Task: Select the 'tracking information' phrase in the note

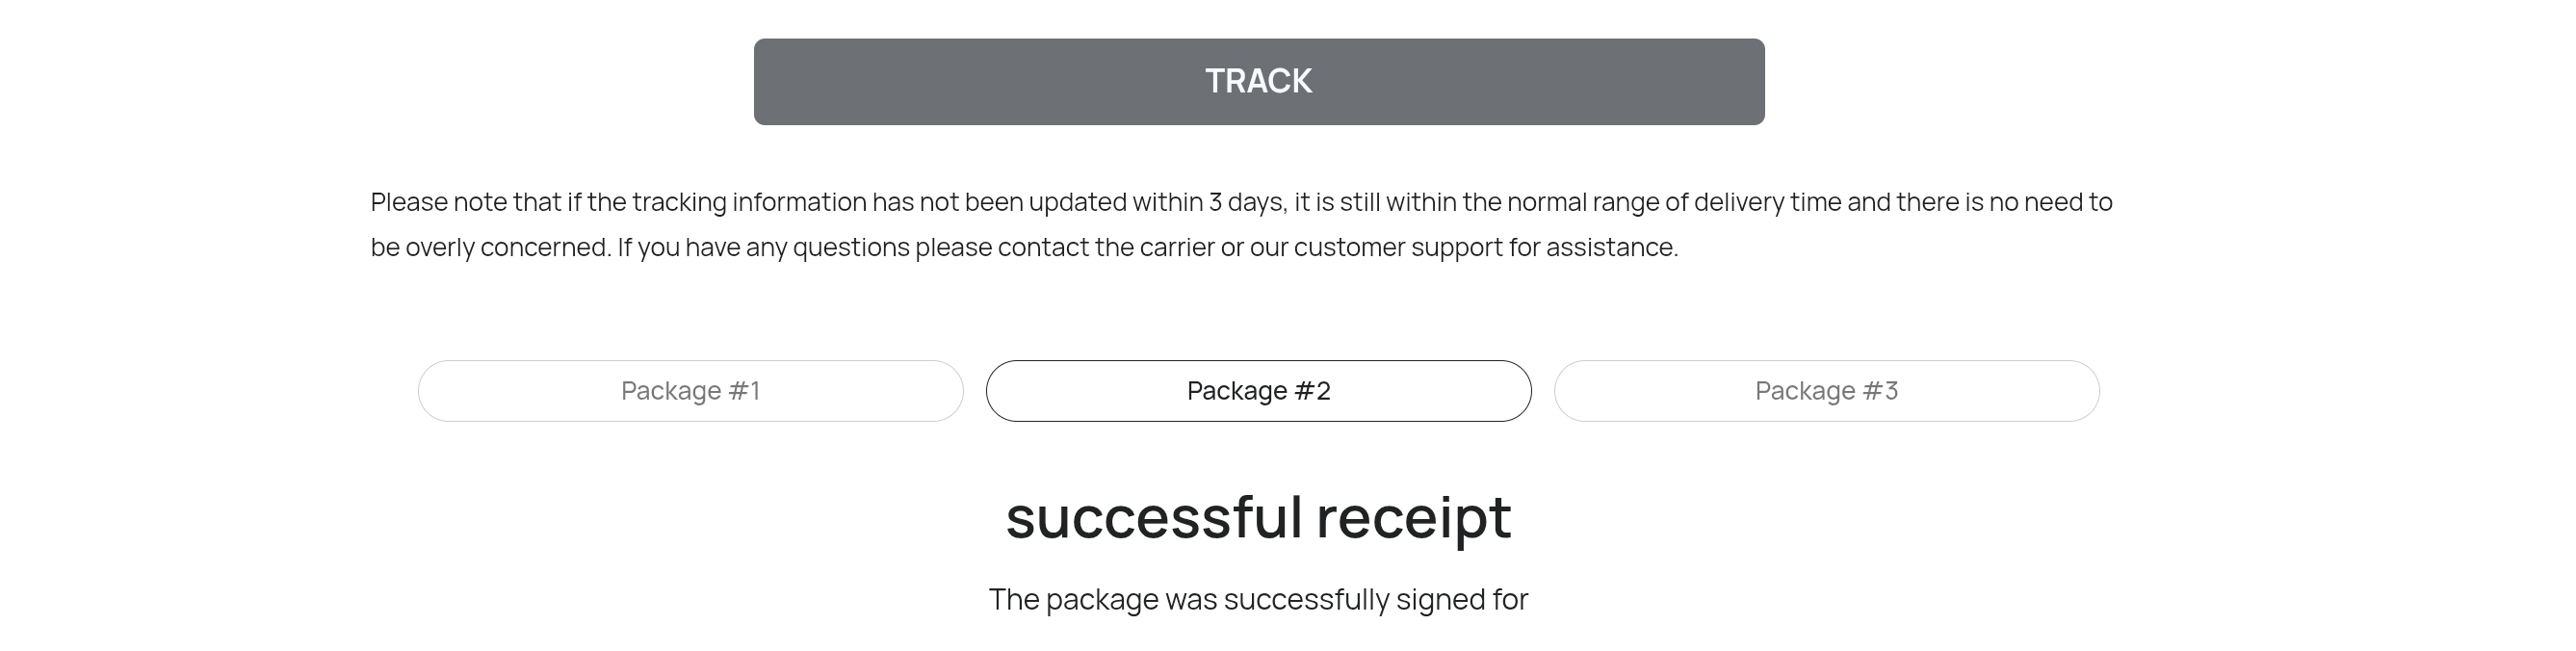Action: point(749,202)
